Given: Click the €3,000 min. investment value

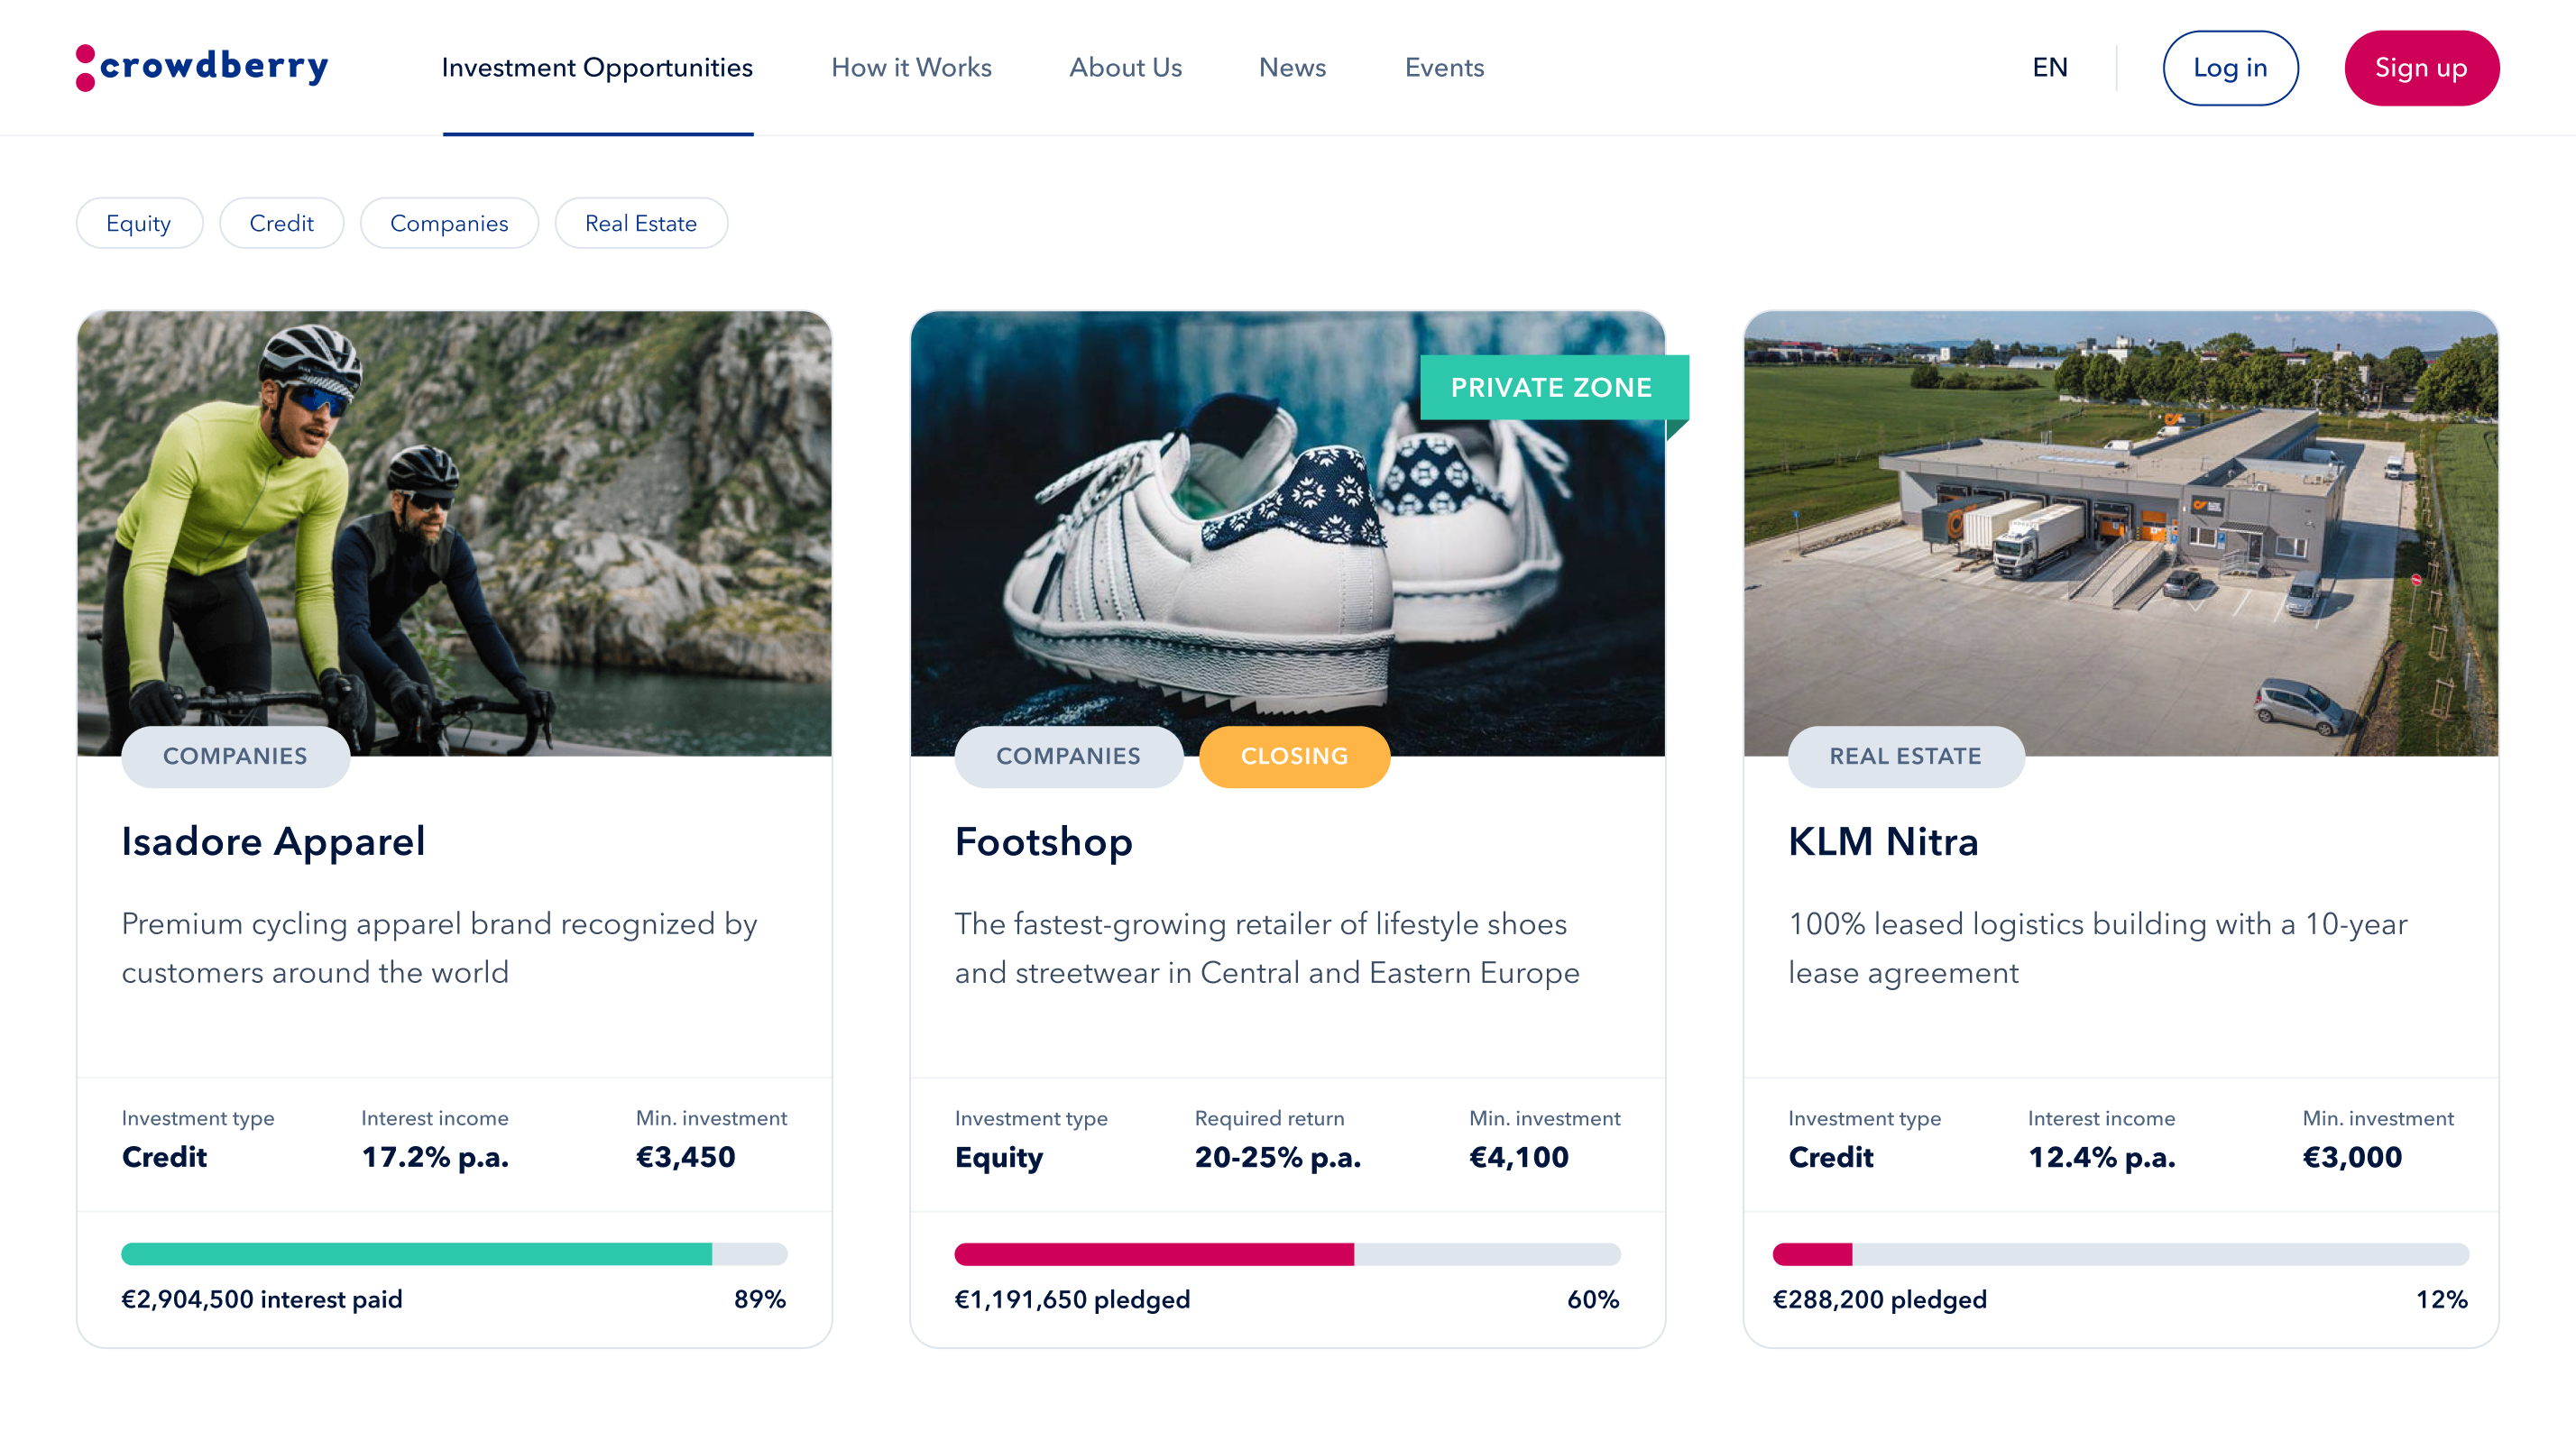Looking at the screenshot, I should coord(2352,1157).
